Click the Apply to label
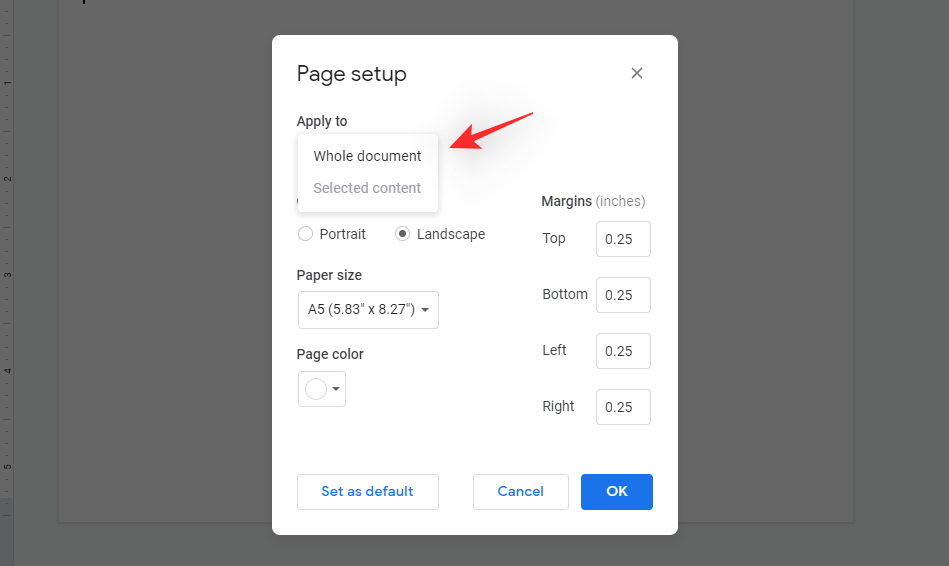The image size is (949, 566). tap(322, 121)
